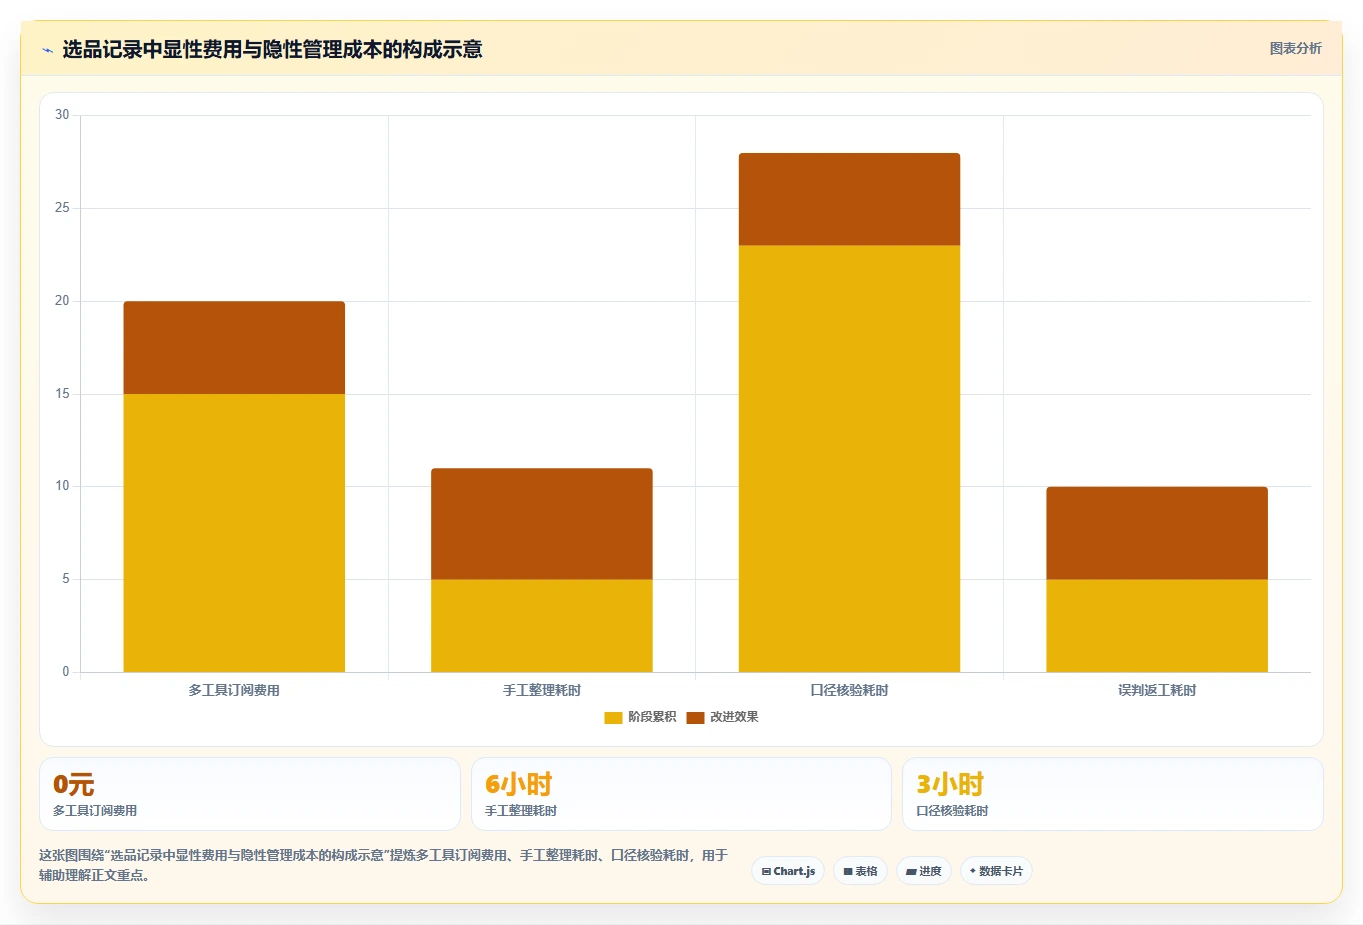Click the yellow segment of 口径核验耗时 bar
The width and height of the screenshot is (1363, 925).
[x=849, y=459]
